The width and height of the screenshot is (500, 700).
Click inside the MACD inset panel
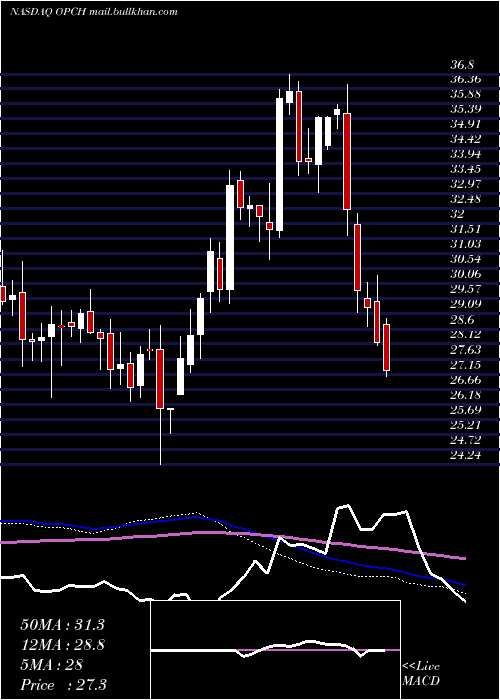pyautogui.click(x=275, y=650)
